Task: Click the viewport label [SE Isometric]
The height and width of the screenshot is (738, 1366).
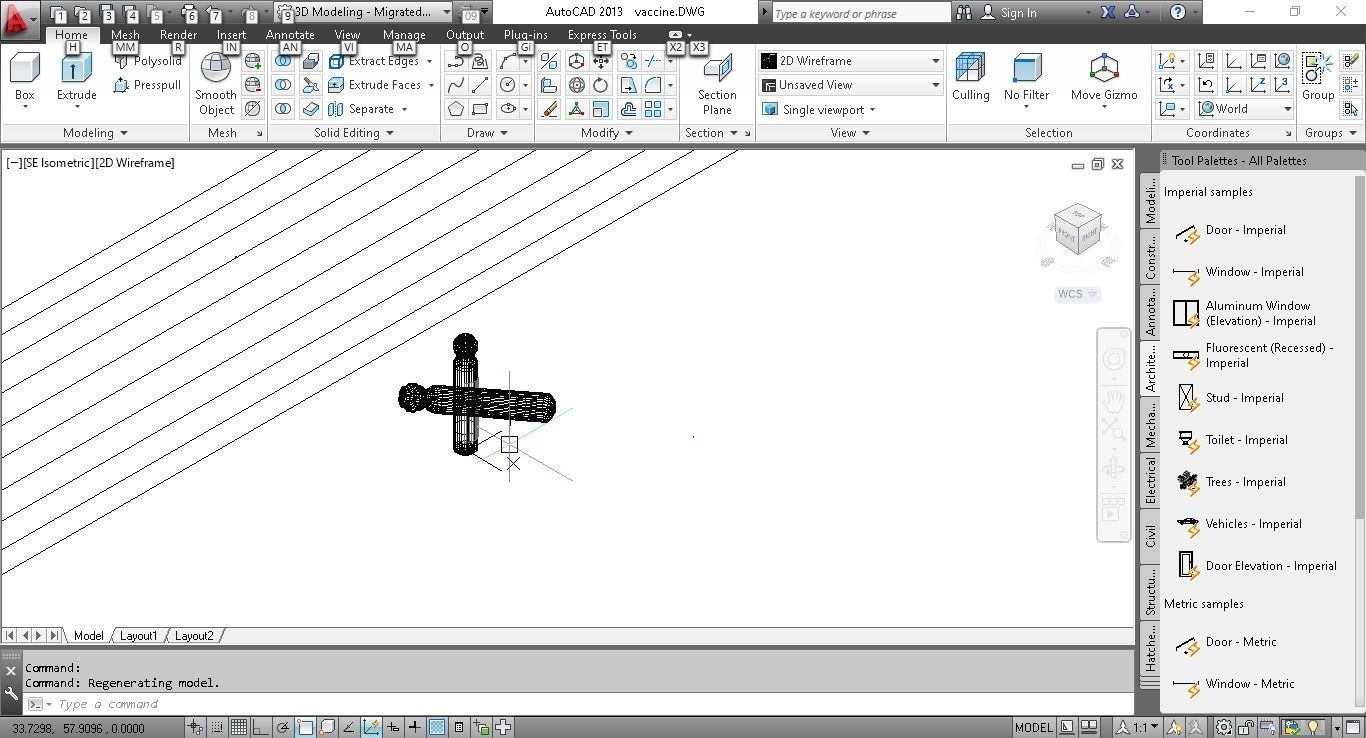Action: [x=59, y=163]
